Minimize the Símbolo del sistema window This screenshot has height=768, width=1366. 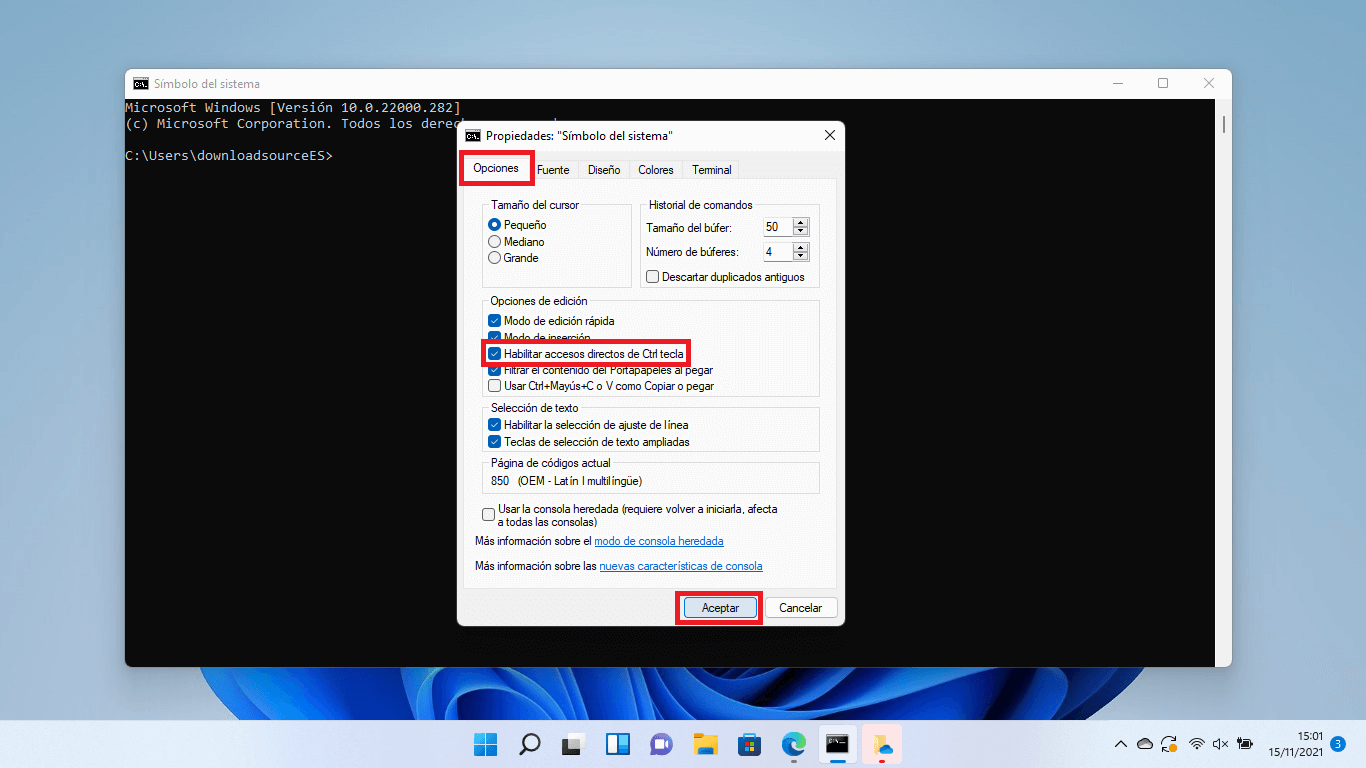tap(1116, 84)
